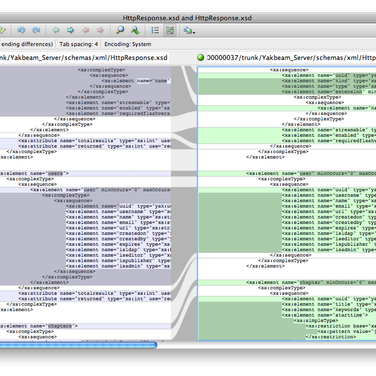Click left line with name="streamable"
376x376 pixels.
pyautogui.click(x=118, y=103)
